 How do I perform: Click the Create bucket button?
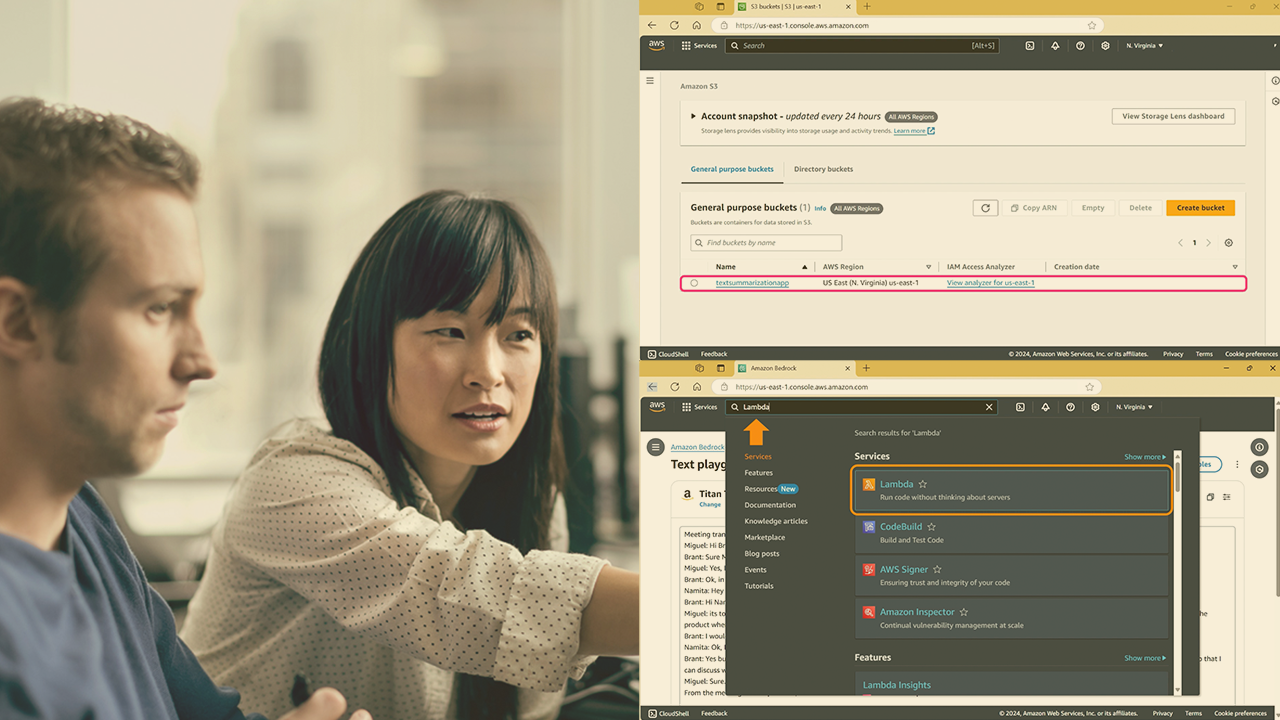[1200, 208]
